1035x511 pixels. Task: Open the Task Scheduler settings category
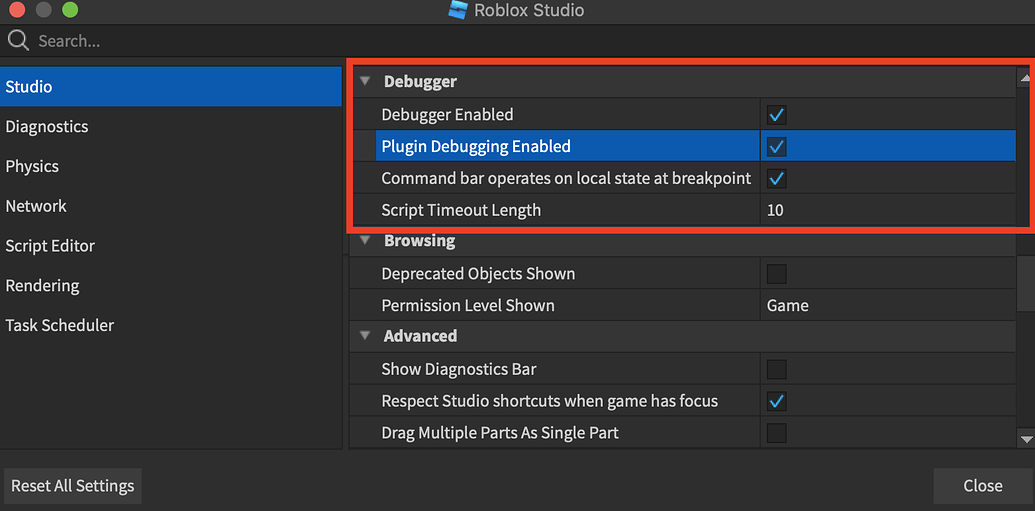coord(171,325)
